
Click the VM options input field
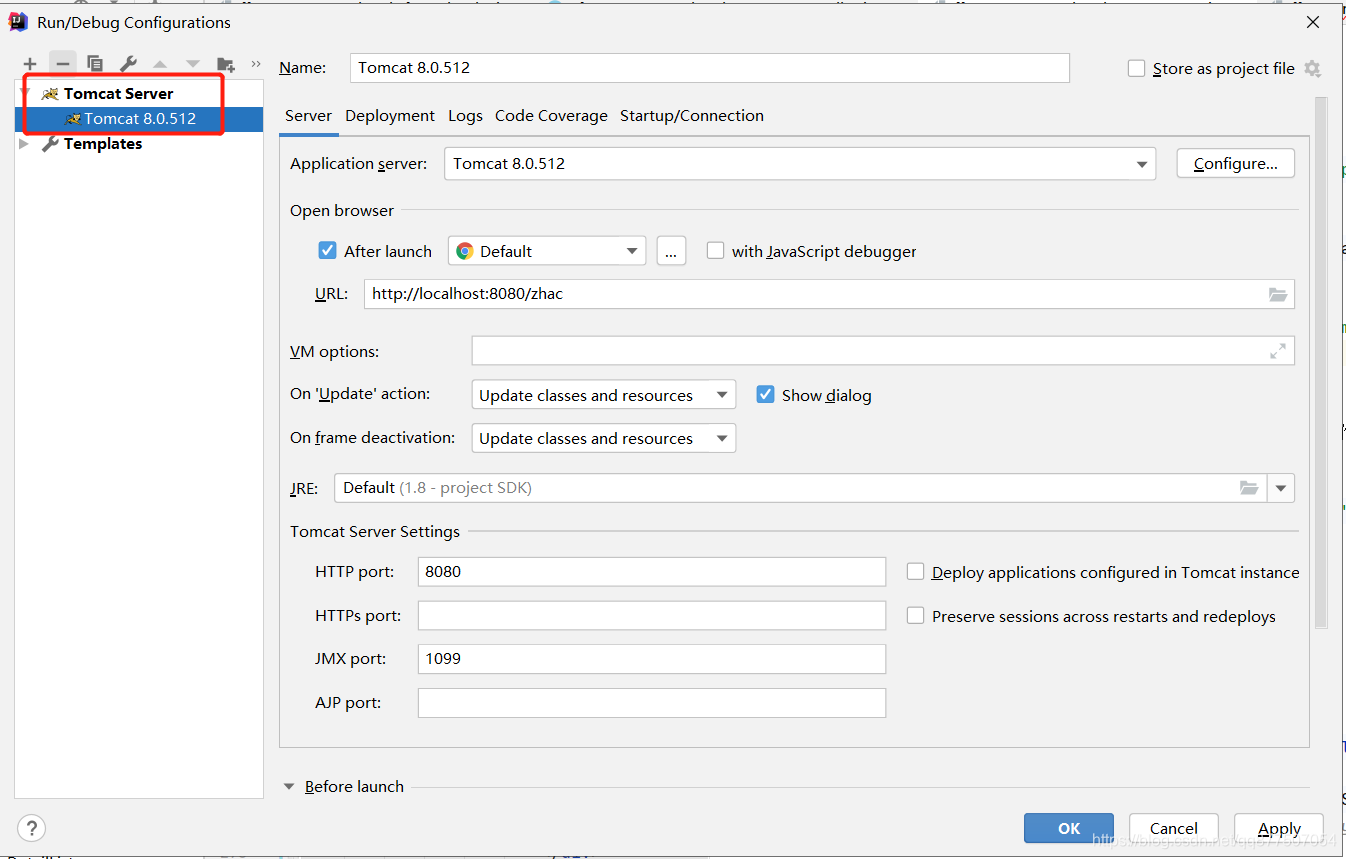tap(883, 351)
